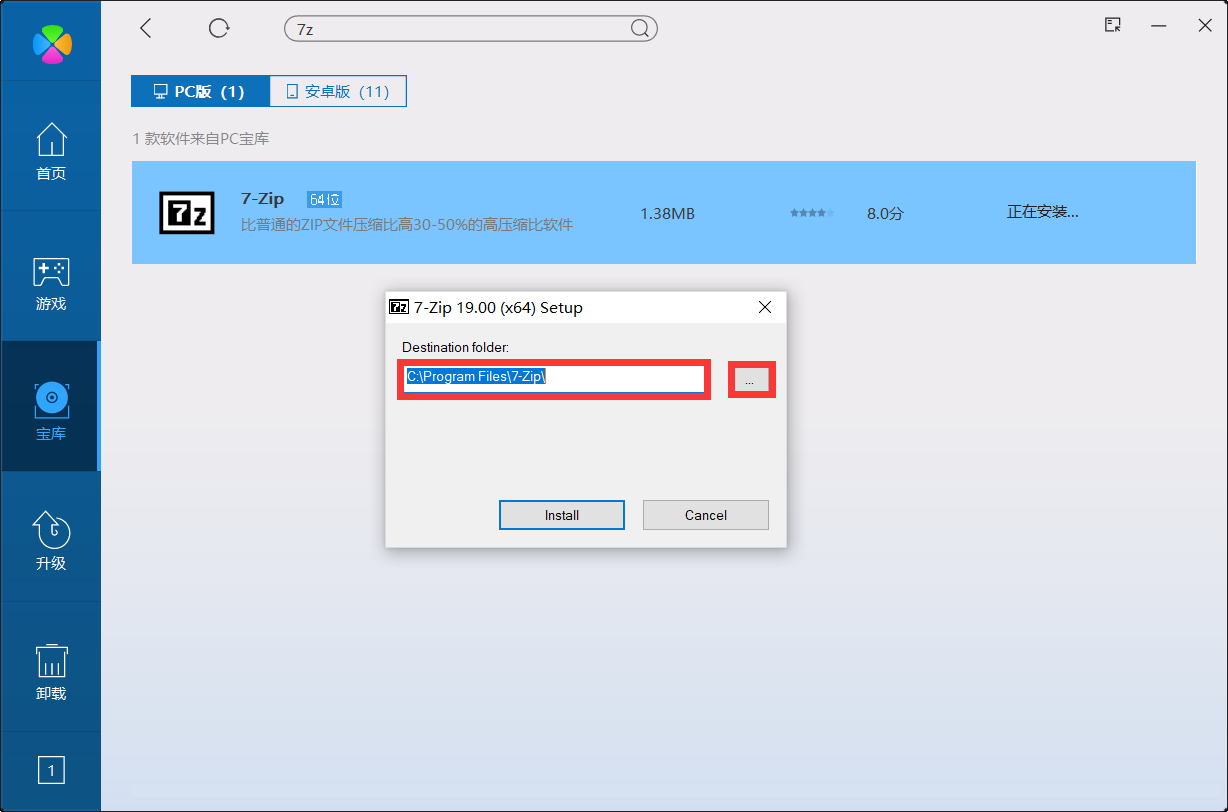Click the 8.0分 score
The height and width of the screenshot is (812, 1228).
coord(885,213)
